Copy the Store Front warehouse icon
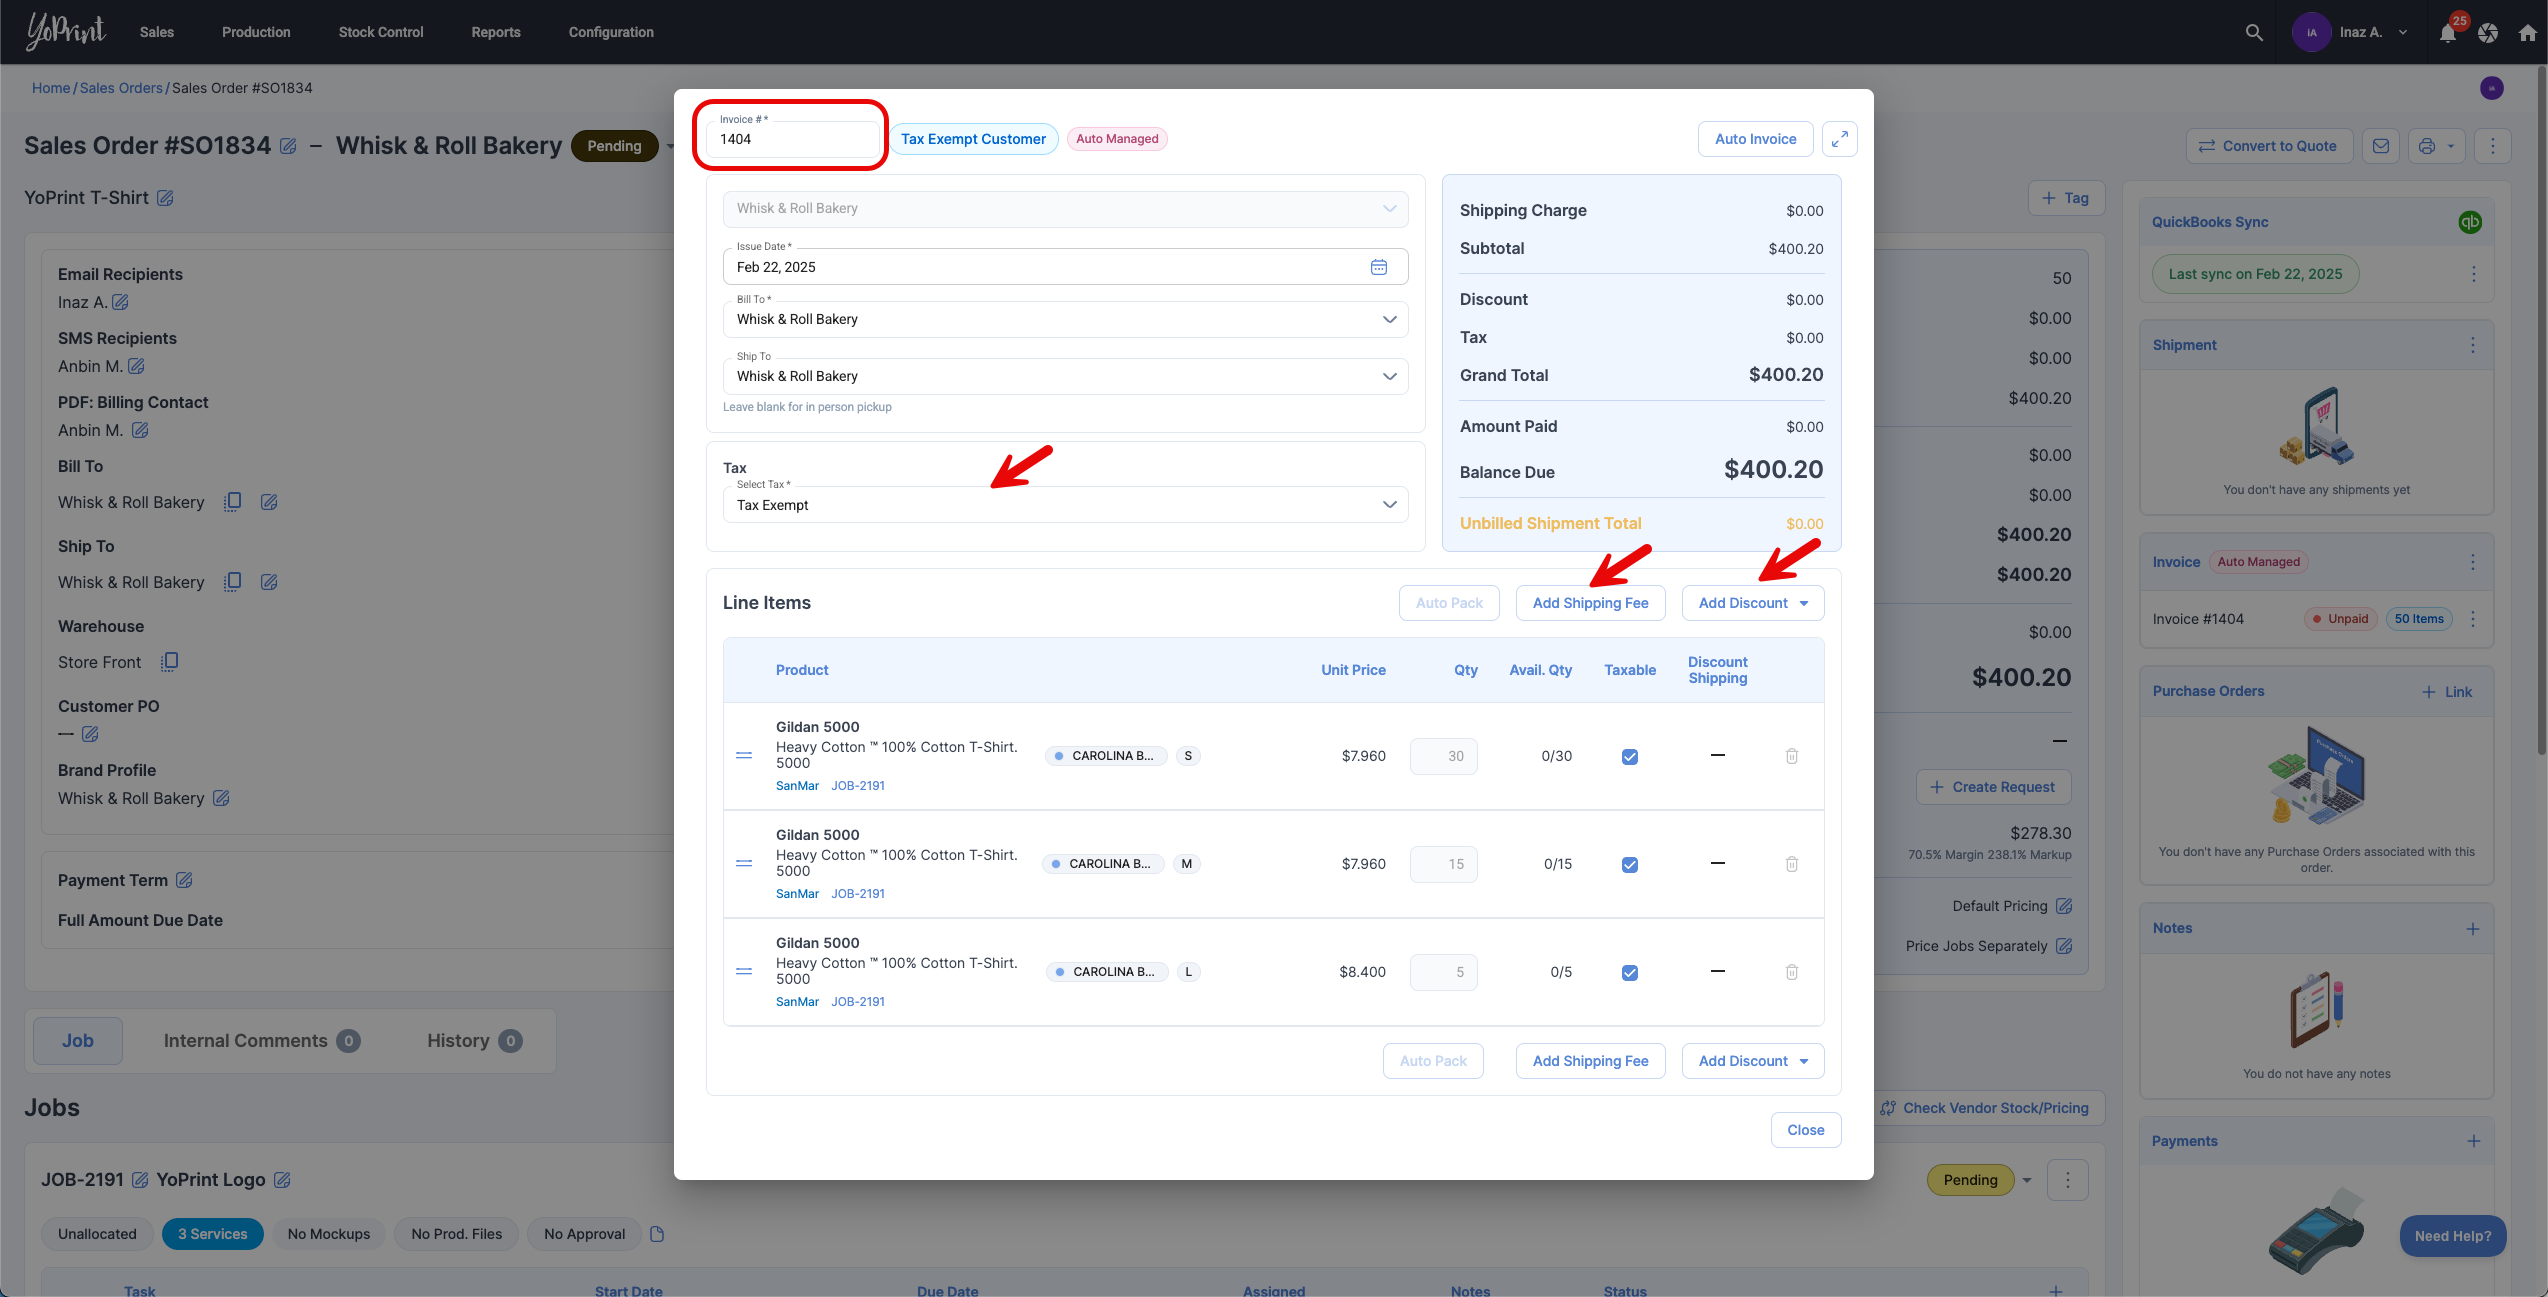Screen dimensions: 2548x1297 click(x=170, y=662)
